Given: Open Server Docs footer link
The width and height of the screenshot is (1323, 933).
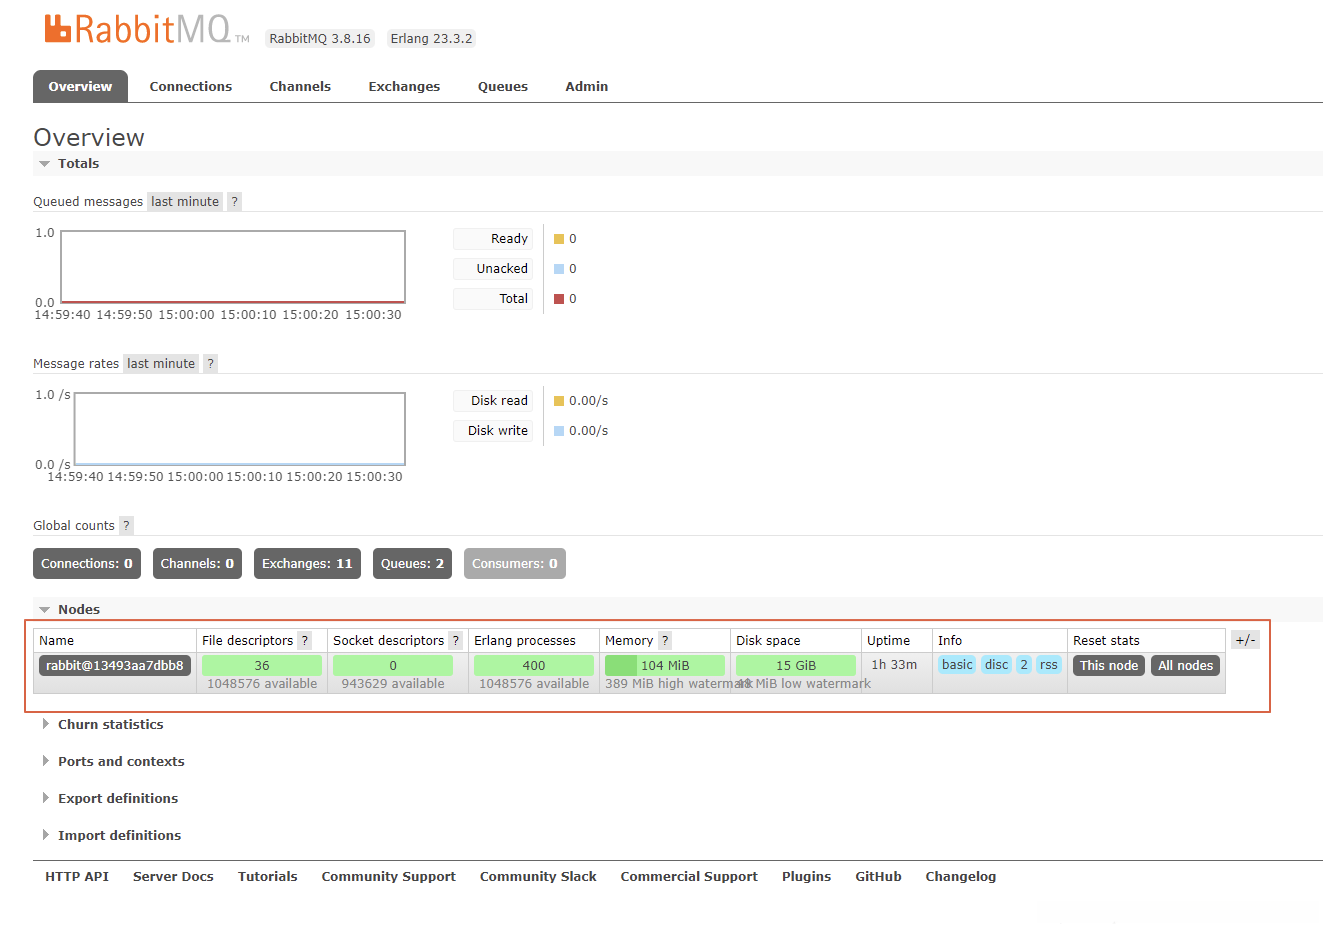Looking at the screenshot, I should point(173,877).
